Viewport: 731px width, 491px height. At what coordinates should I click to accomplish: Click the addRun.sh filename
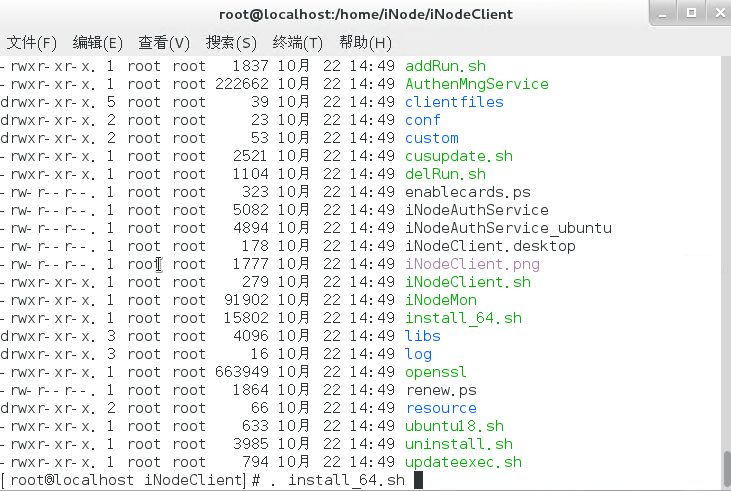tap(445, 66)
